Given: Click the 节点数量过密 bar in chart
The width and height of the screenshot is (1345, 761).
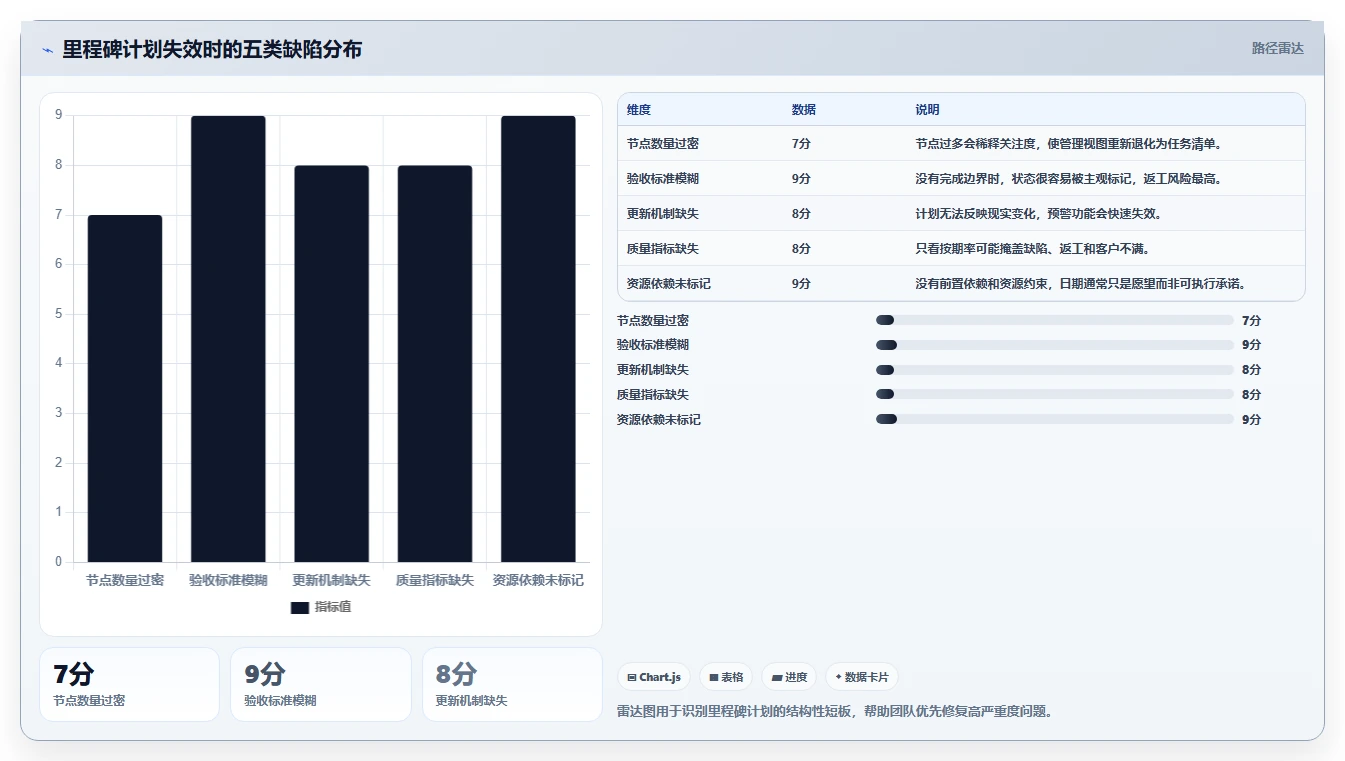Looking at the screenshot, I should pyautogui.click(x=125, y=388).
